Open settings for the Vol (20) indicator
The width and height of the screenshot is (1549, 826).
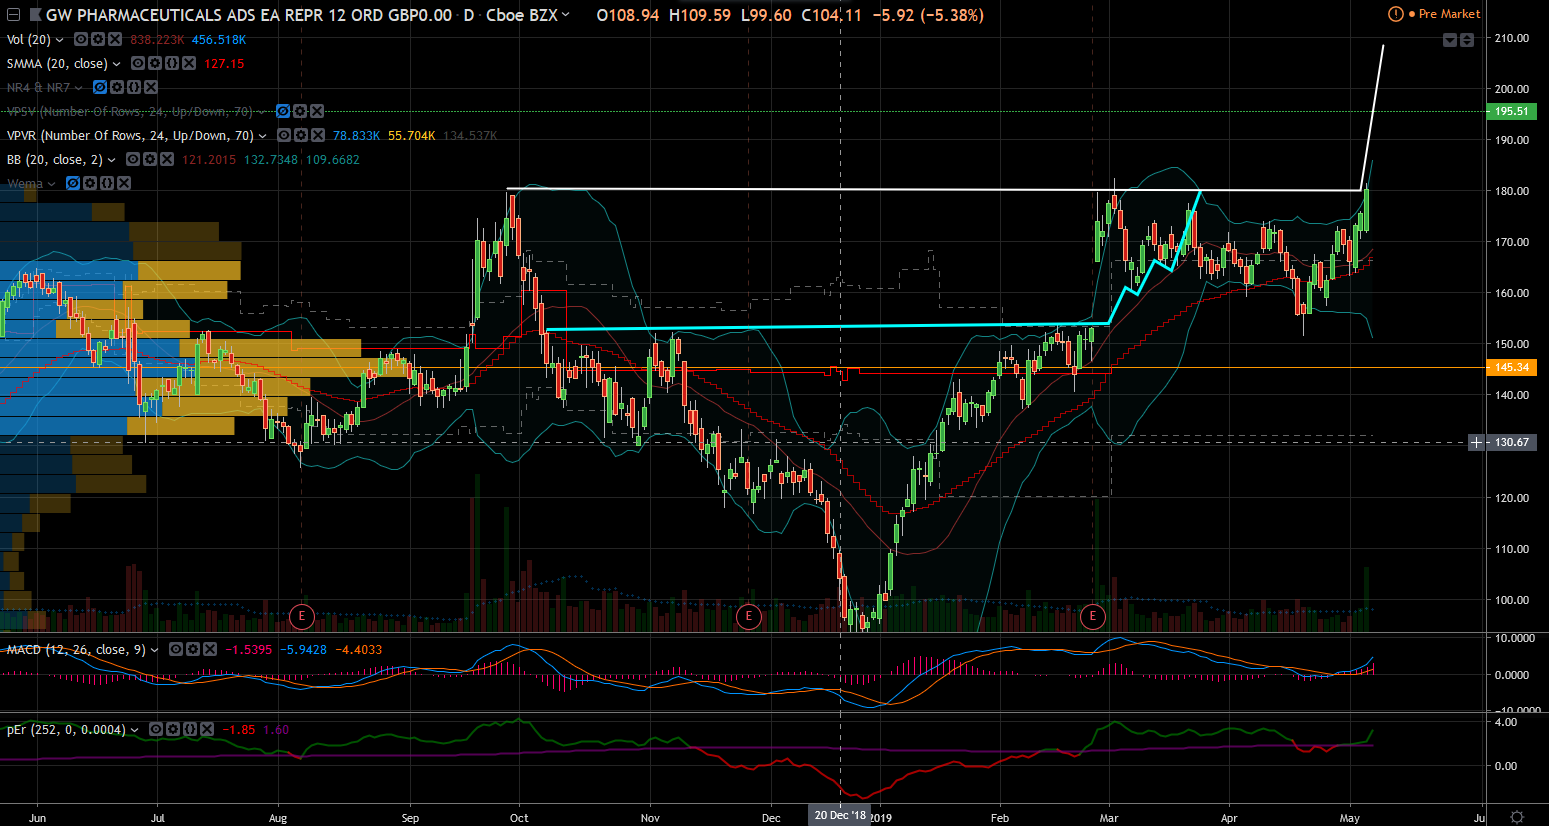(x=98, y=39)
